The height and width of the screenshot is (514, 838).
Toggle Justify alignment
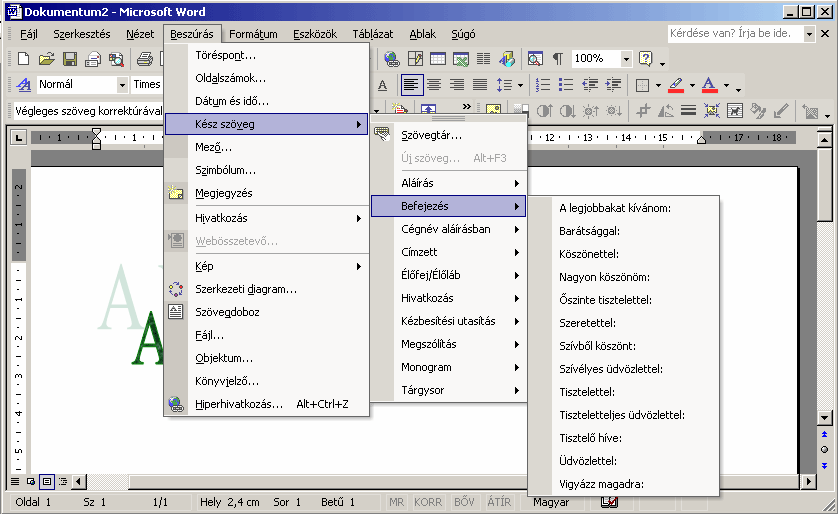pos(480,84)
